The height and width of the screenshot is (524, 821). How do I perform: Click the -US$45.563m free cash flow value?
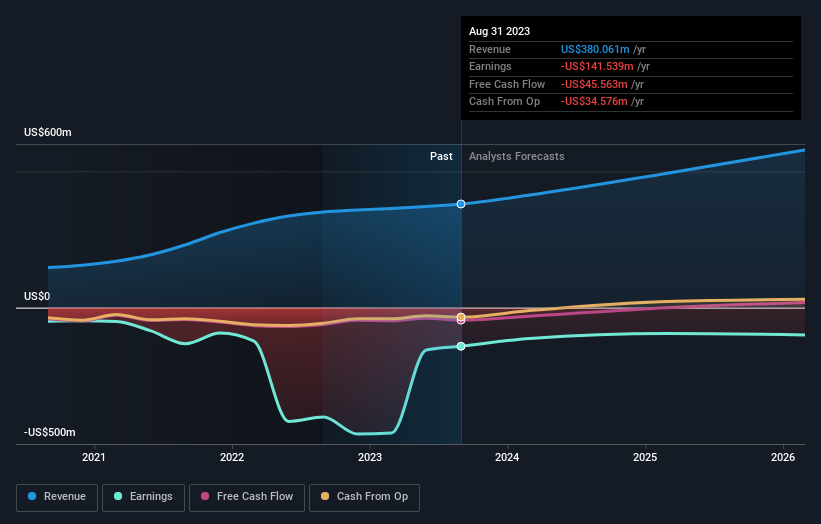click(x=594, y=84)
